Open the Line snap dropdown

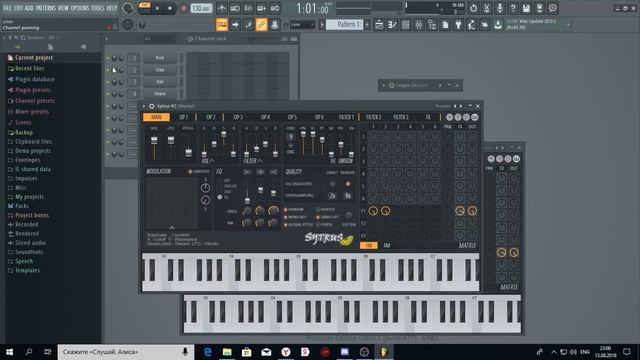click(302, 25)
